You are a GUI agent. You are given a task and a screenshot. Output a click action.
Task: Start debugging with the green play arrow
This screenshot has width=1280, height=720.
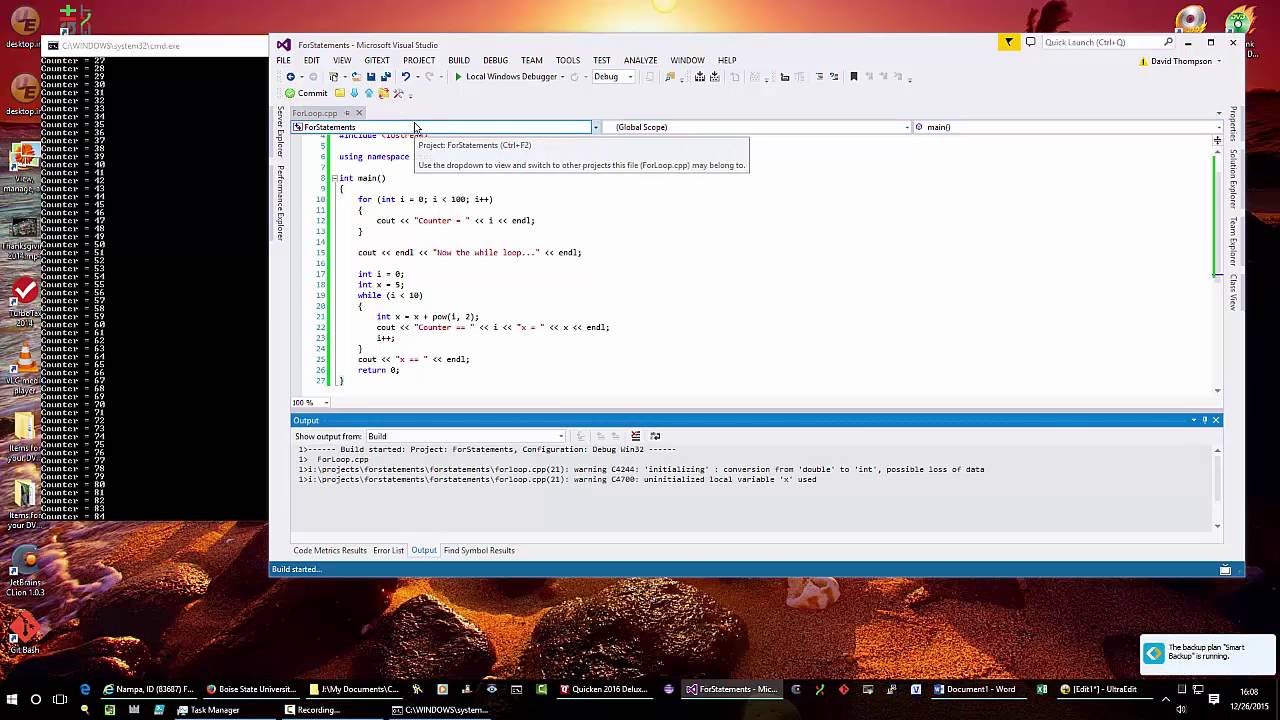458,77
